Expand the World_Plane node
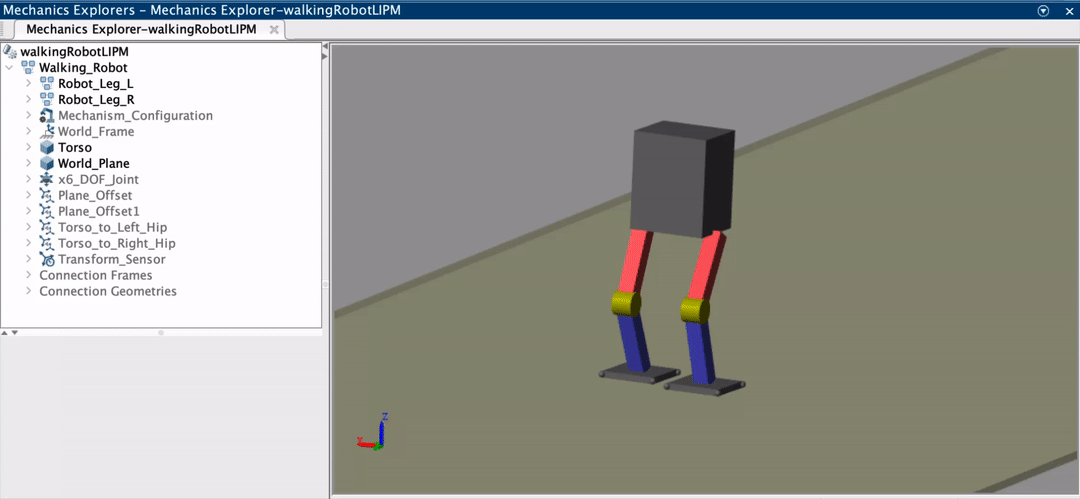1080x499 pixels. [28, 163]
